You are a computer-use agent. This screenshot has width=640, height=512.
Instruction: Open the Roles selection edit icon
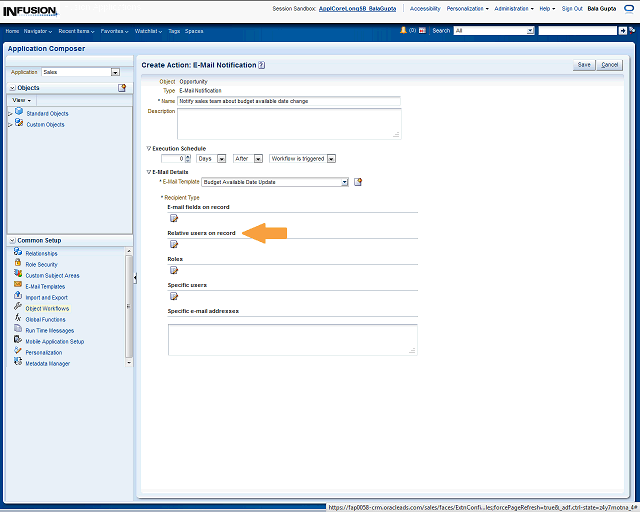pos(173,270)
